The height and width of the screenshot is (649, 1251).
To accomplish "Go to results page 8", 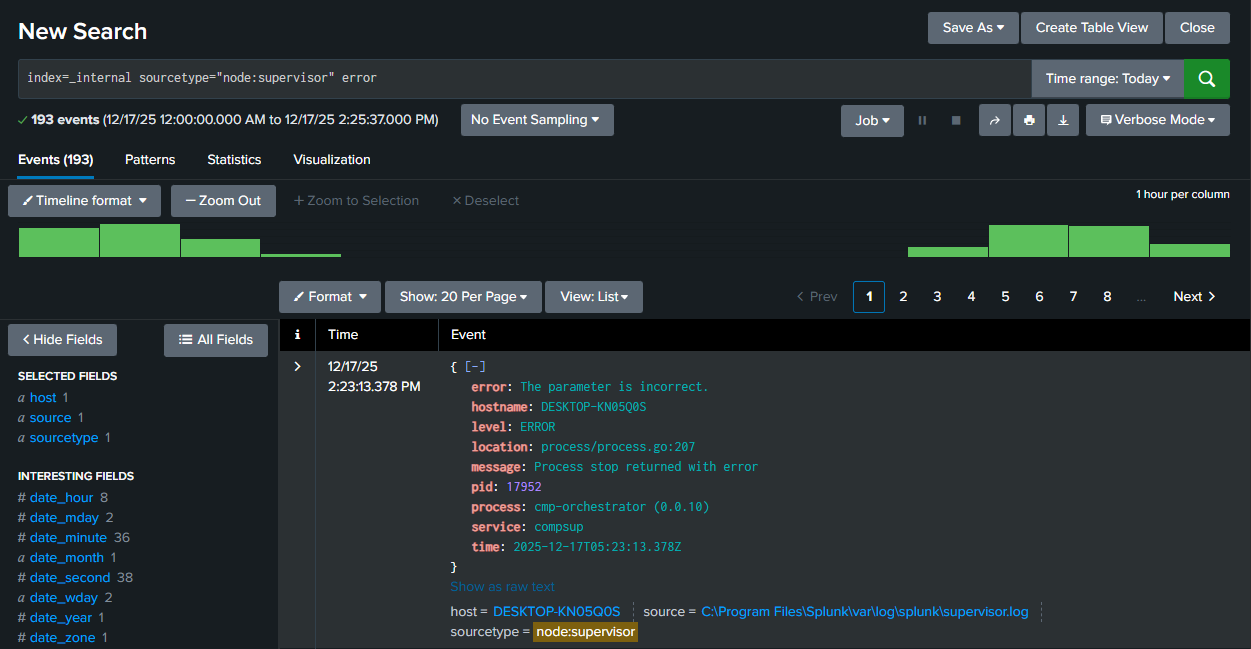I will [x=1107, y=297].
